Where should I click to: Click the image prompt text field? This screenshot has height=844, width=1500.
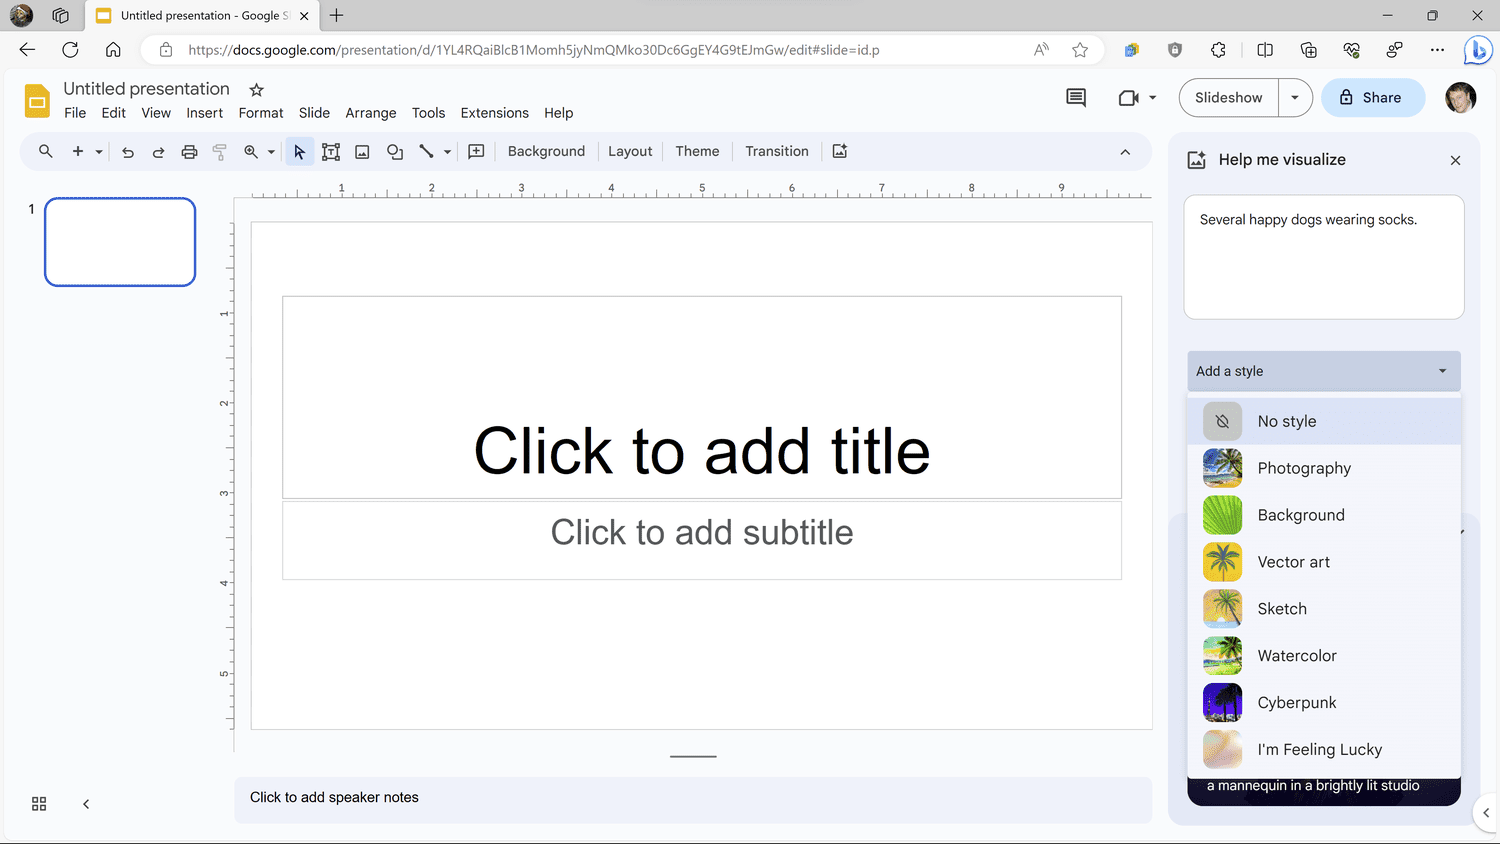(x=1323, y=257)
